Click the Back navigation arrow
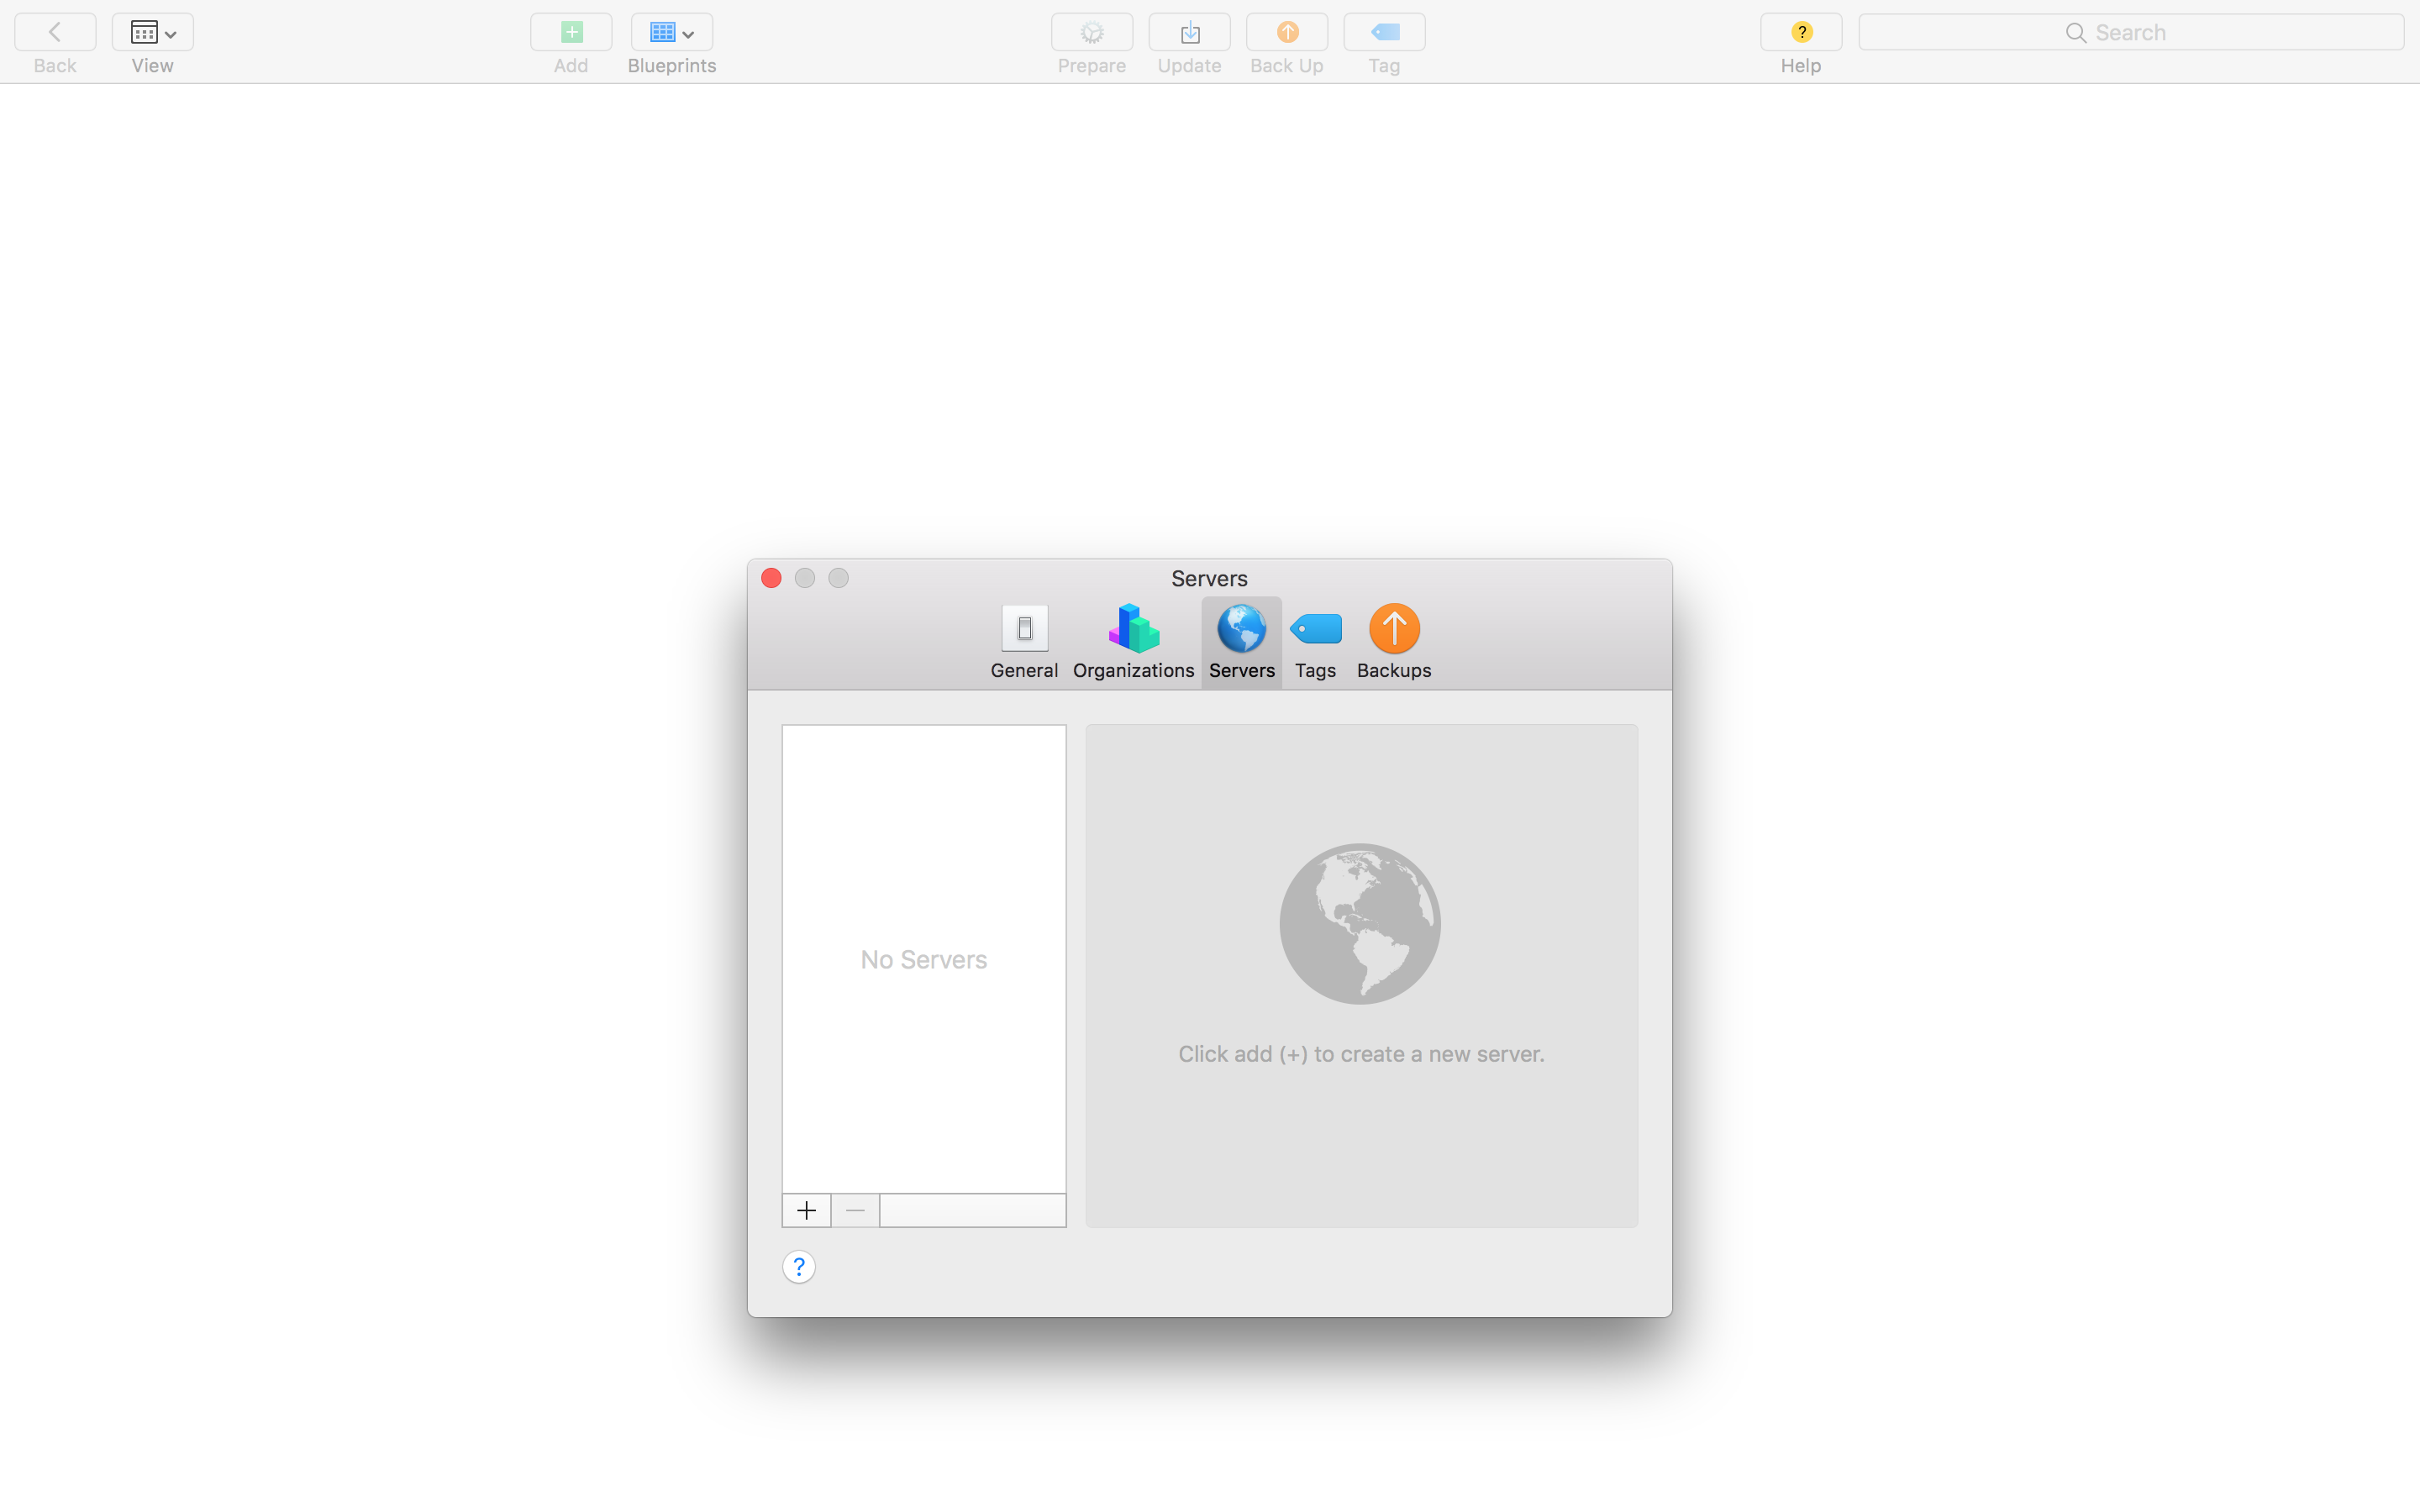The width and height of the screenshot is (2420, 1512). [55, 33]
